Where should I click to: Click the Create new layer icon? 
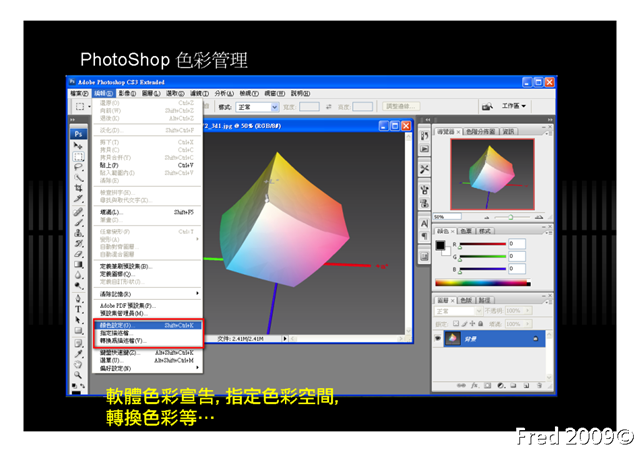[x=527, y=385]
